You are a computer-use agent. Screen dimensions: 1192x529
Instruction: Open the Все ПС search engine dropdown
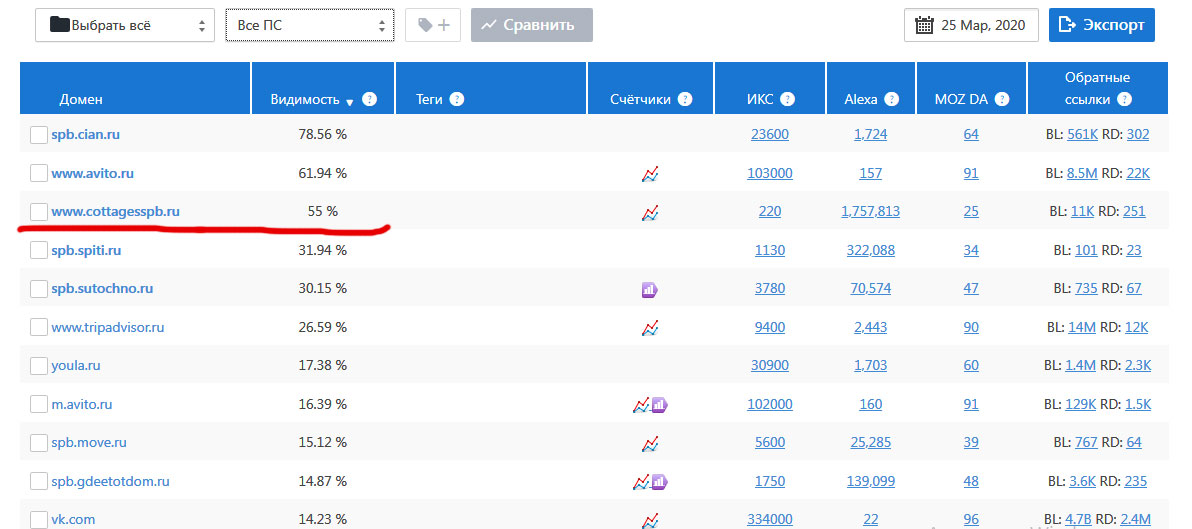pos(310,25)
